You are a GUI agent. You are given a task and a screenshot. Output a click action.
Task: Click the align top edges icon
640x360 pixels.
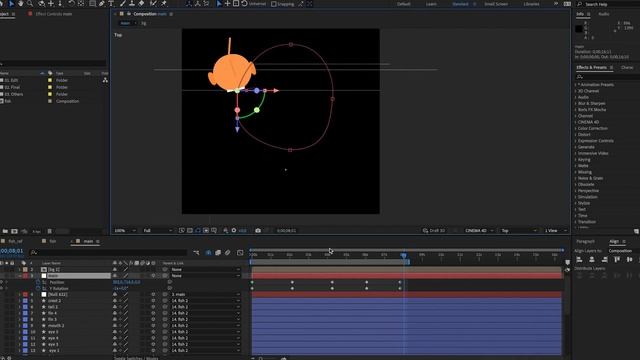click(617, 260)
